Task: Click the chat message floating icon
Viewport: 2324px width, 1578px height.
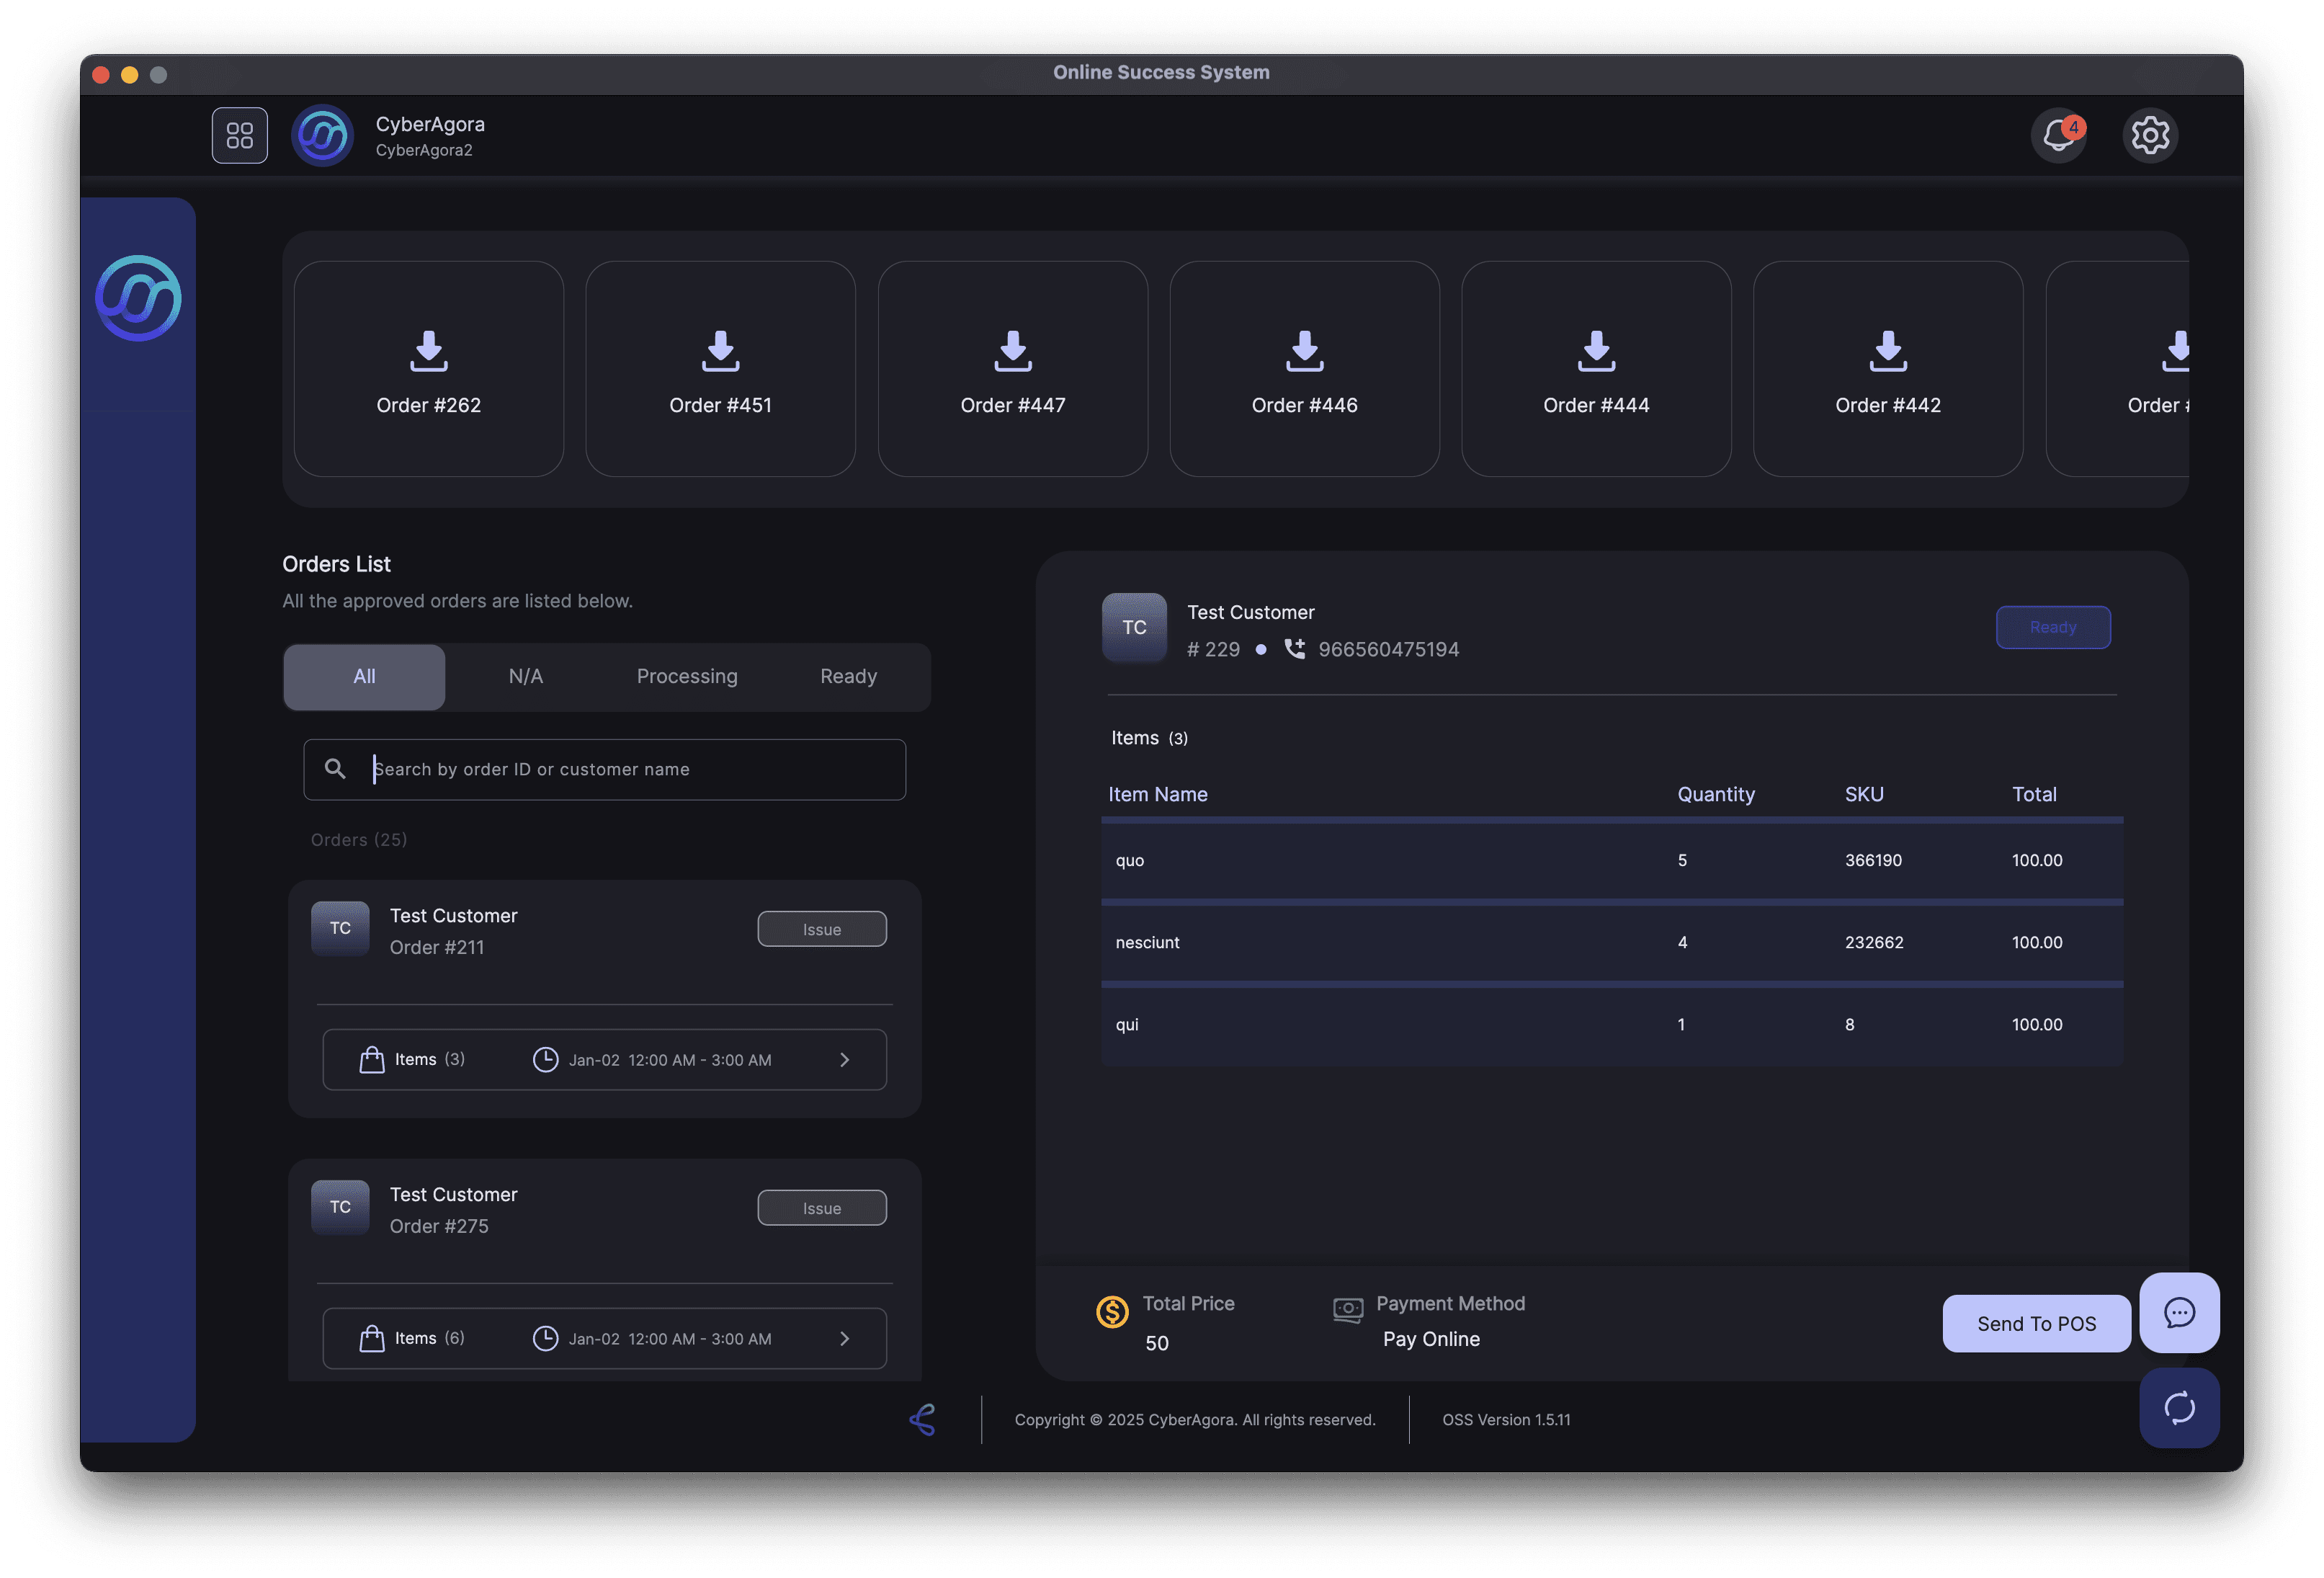Action: tap(2179, 1312)
